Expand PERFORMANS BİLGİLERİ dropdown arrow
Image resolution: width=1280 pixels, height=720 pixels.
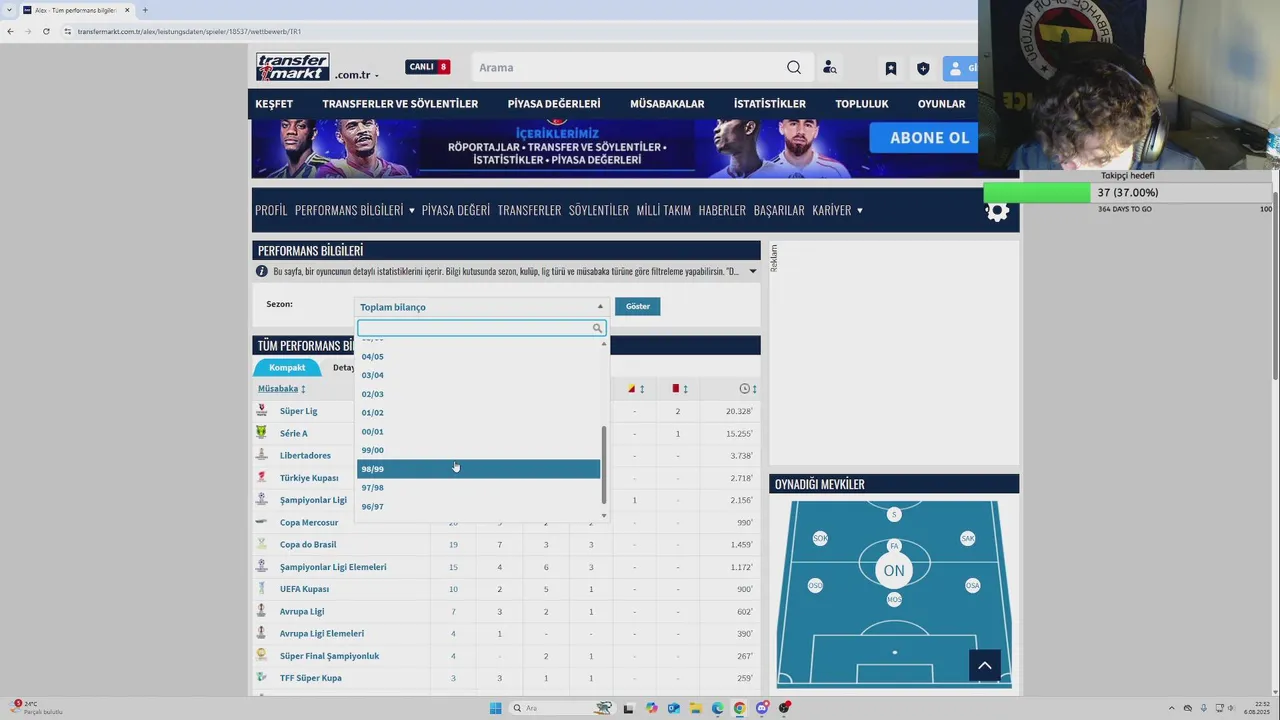tap(411, 211)
